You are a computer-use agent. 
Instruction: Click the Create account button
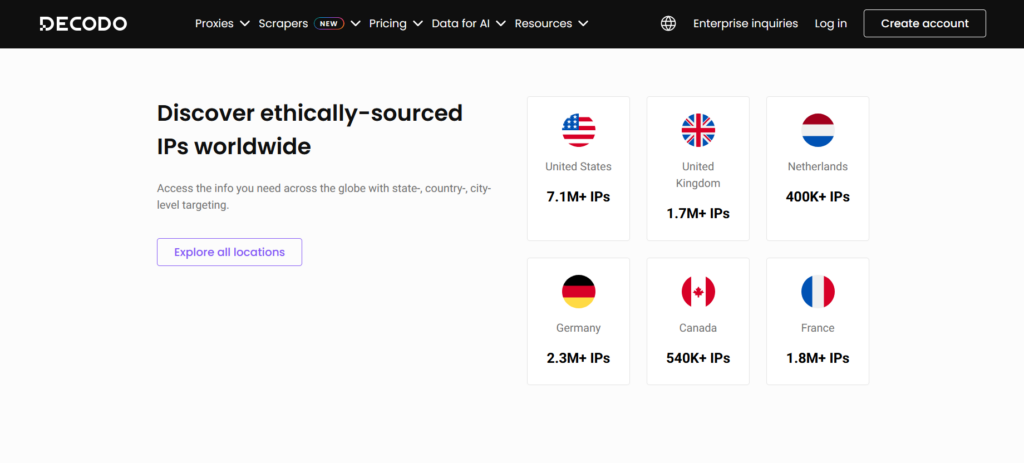[924, 23]
